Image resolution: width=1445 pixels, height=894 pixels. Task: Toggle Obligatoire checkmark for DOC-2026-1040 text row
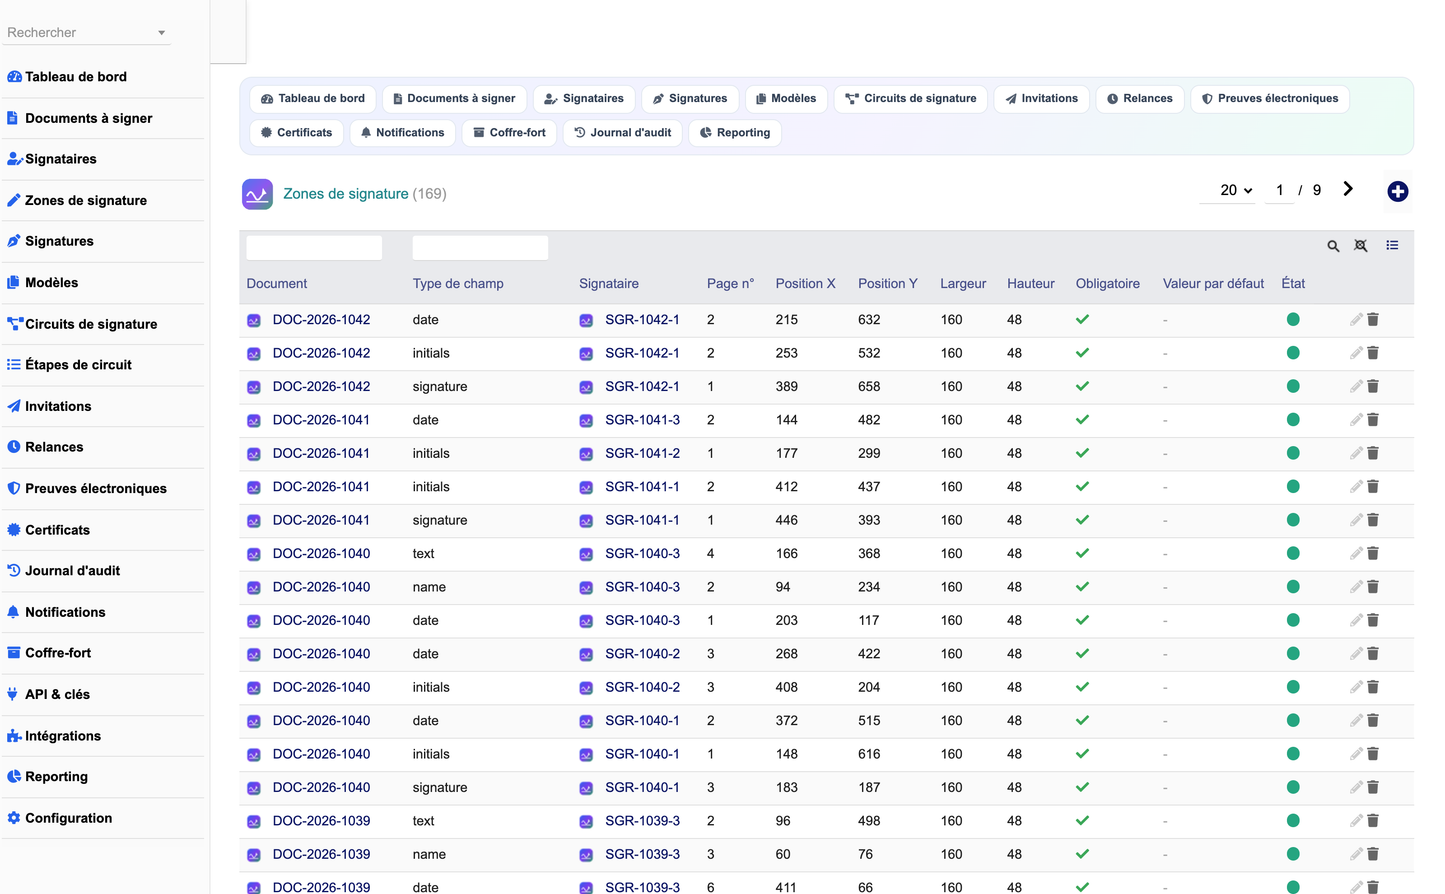point(1082,553)
